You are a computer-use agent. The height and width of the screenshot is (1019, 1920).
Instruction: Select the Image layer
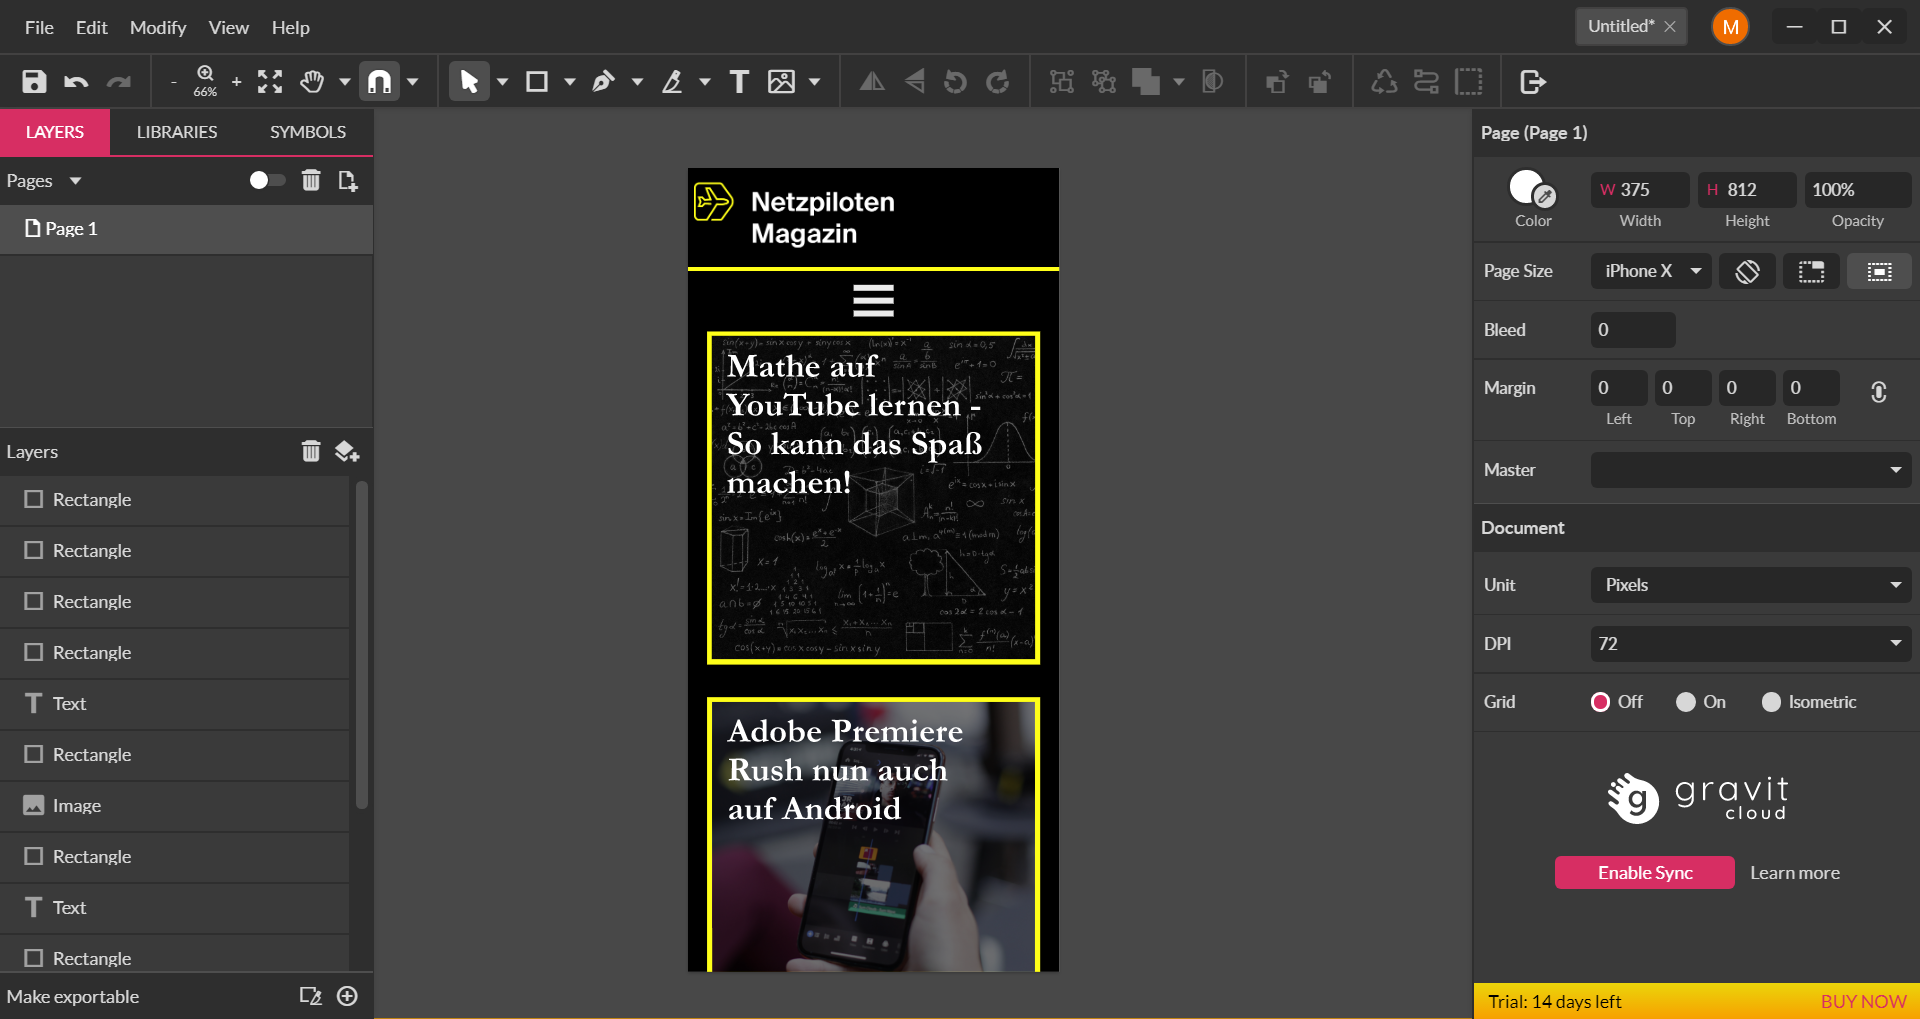(175, 806)
